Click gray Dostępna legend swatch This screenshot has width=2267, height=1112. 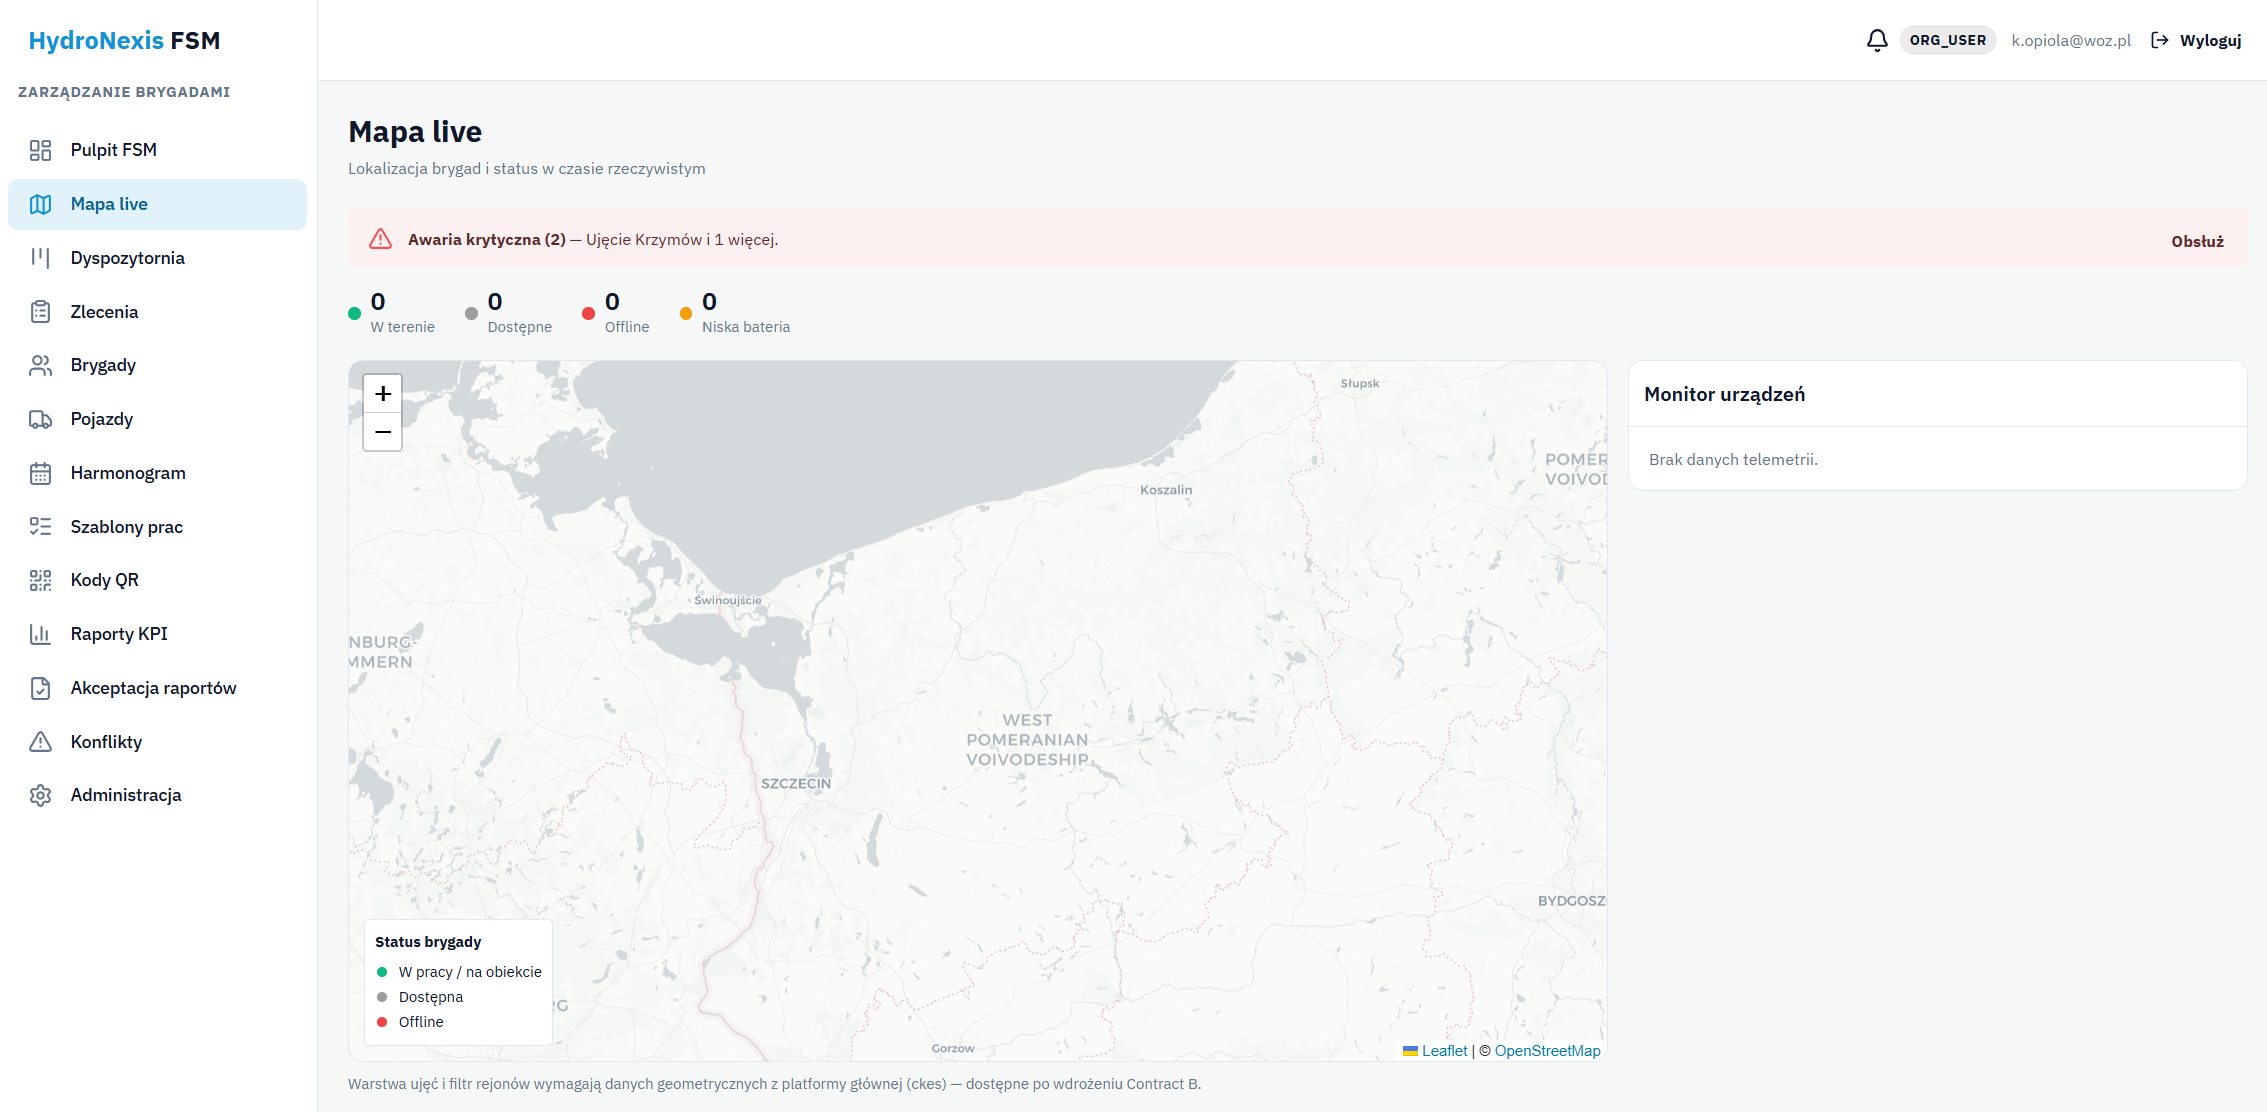(382, 997)
